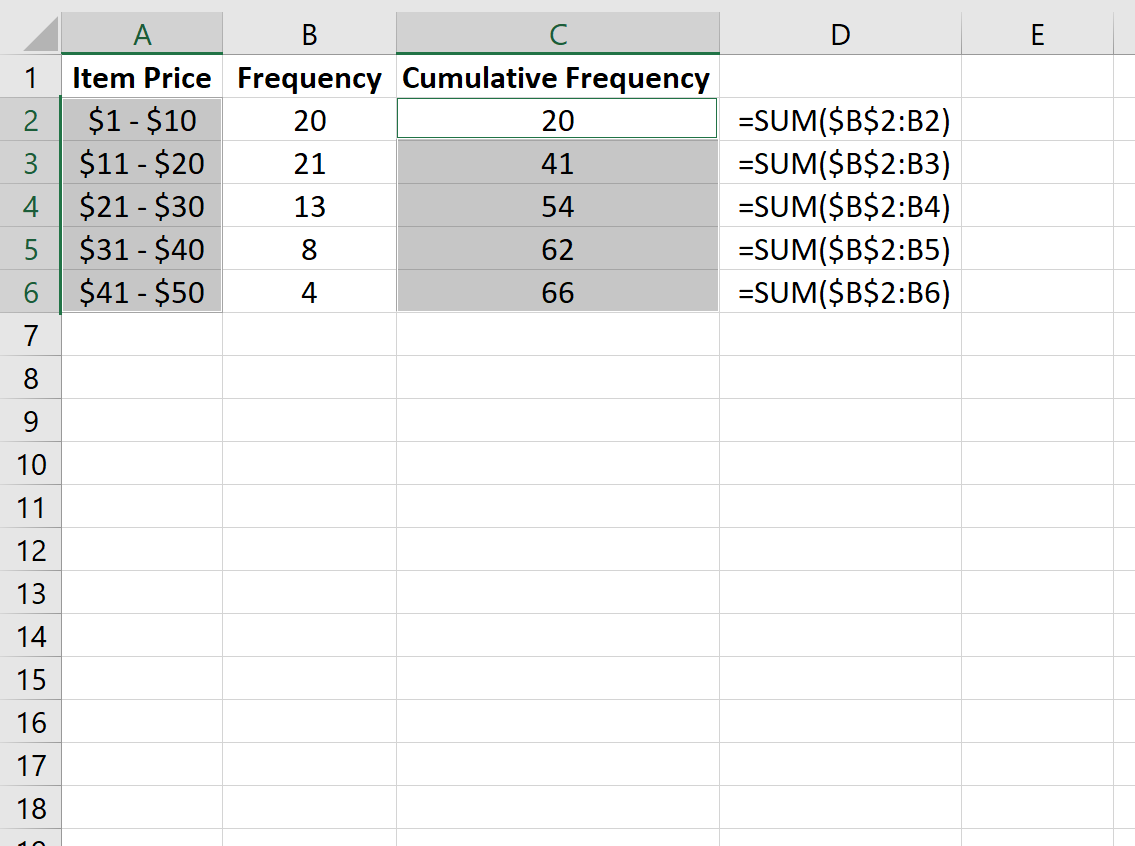Select row 12 header
The width and height of the screenshot is (1135, 846).
[x=31, y=551]
